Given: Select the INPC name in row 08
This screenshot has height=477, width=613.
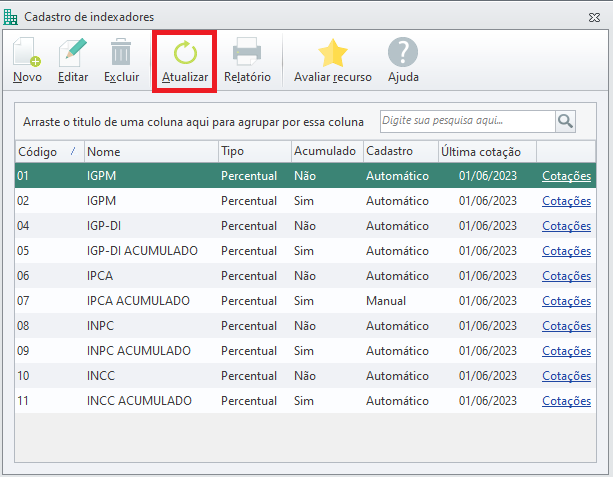Looking at the screenshot, I should tap(100, 326).
